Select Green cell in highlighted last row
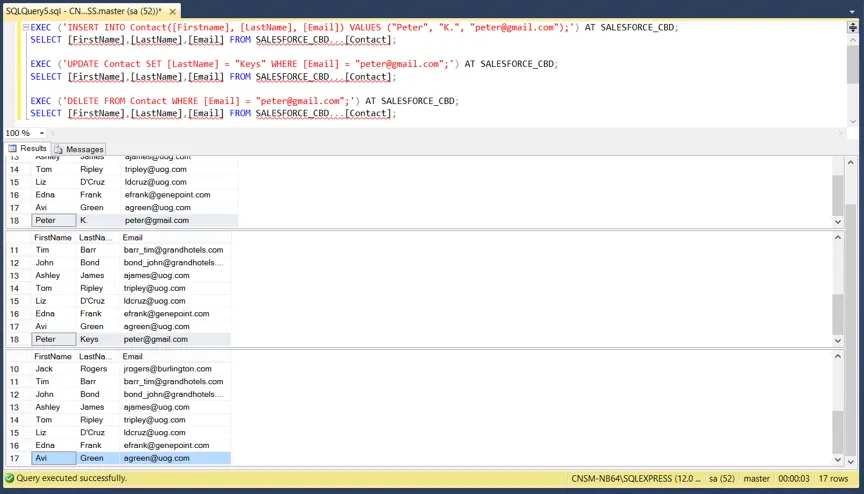 pyautogui.click(x=98, y=458)
